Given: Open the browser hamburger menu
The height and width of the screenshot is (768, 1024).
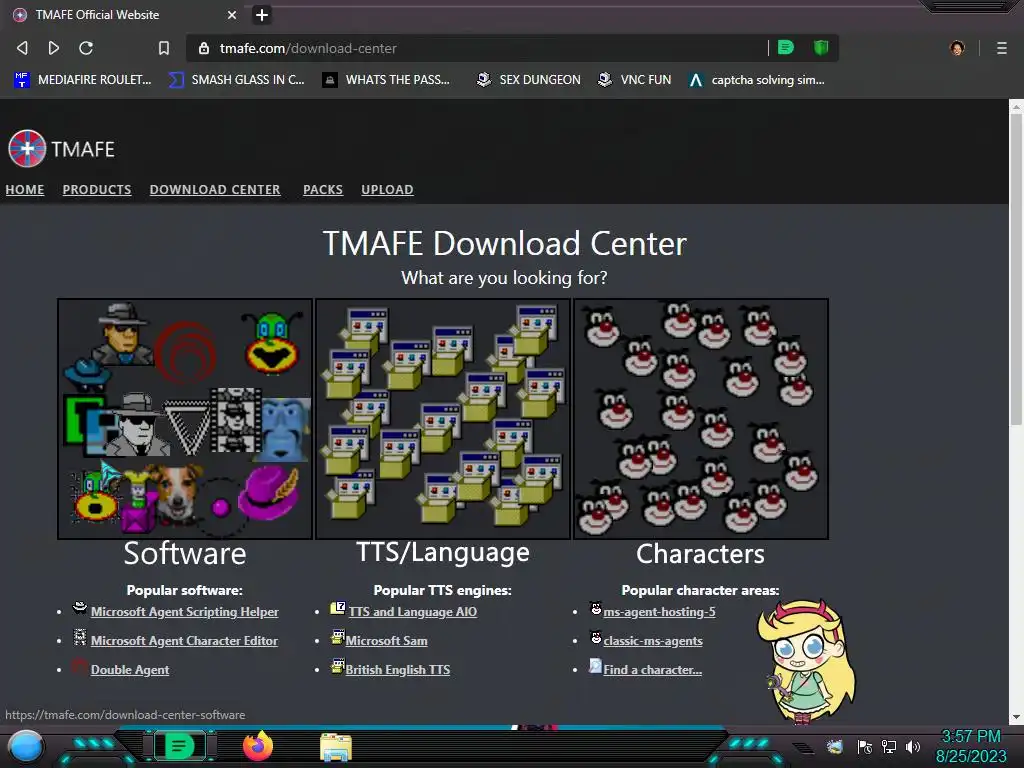Looking at the screenshot, I should click(x=1002, y=48).
